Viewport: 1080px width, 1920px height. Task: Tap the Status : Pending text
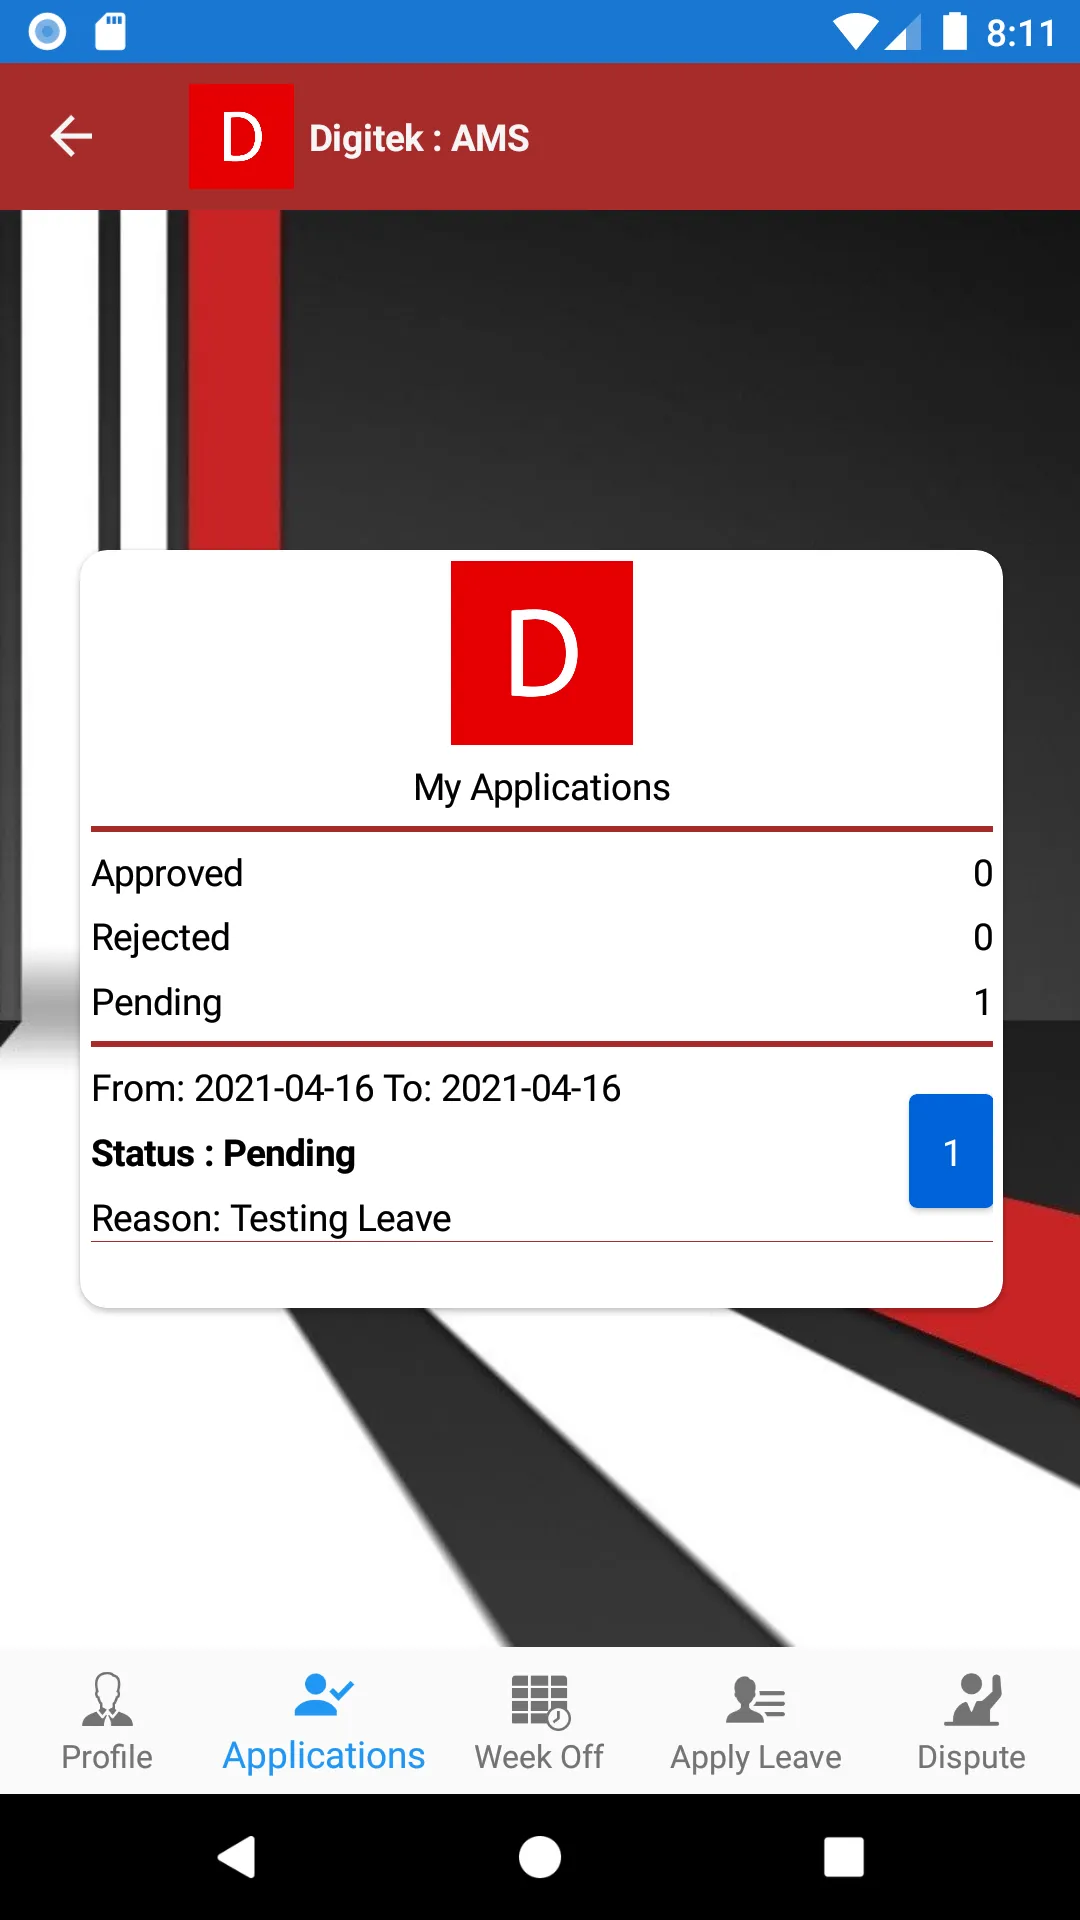[x=223, y=1154]
